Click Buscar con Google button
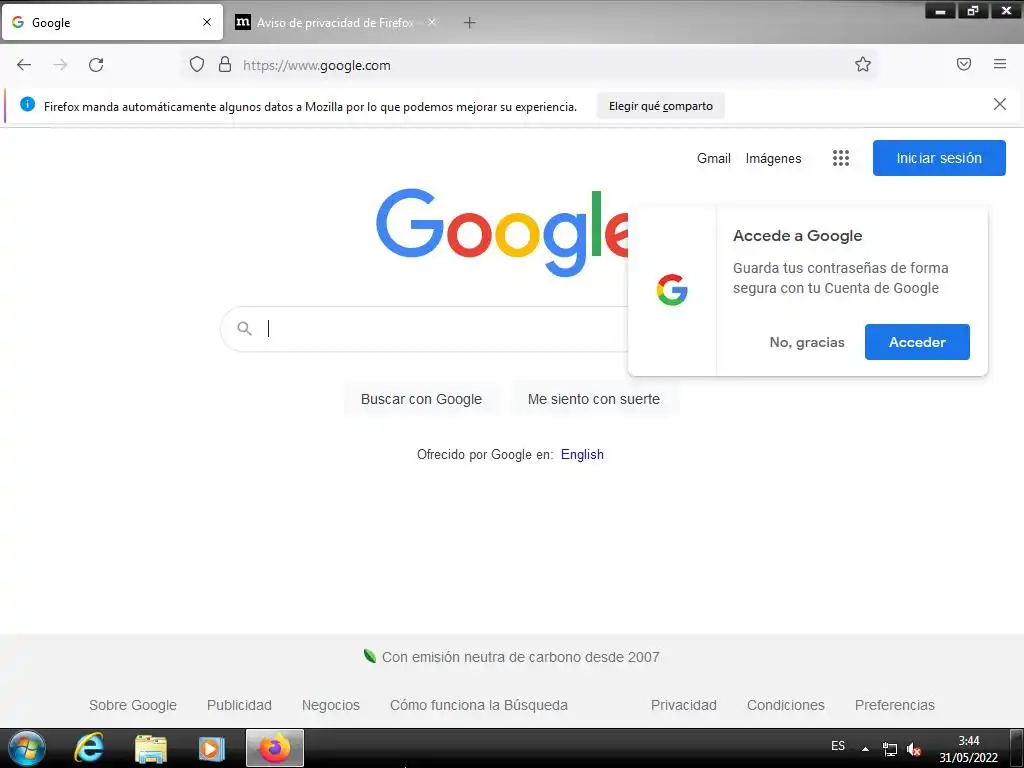 tap(421, 399)
